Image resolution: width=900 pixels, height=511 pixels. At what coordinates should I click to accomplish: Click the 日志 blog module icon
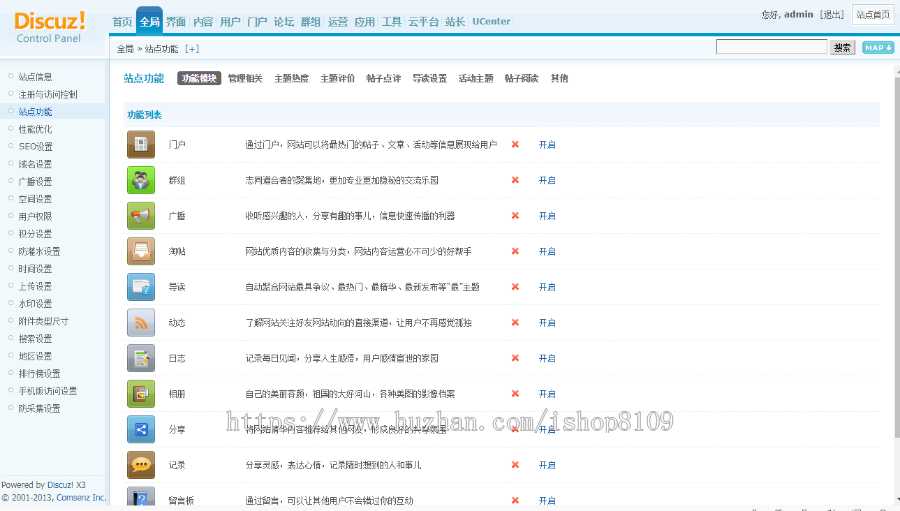(141, 358)
